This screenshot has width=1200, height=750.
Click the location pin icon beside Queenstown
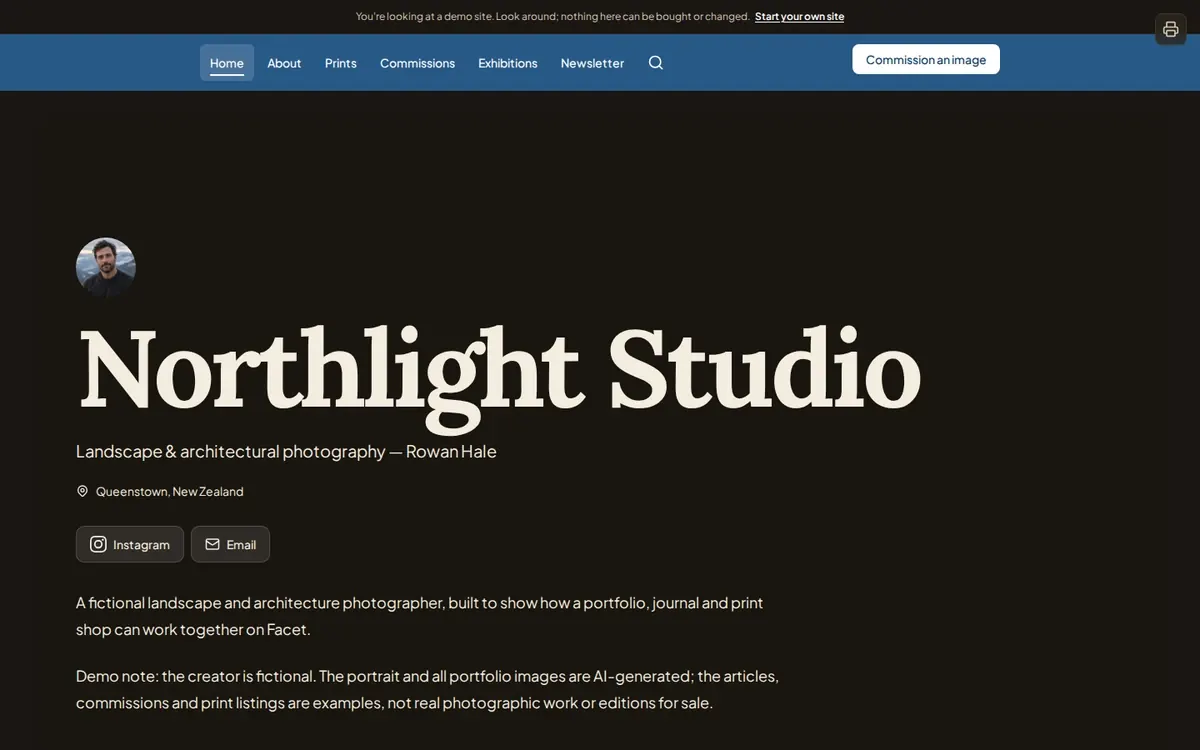pos(82,491)
